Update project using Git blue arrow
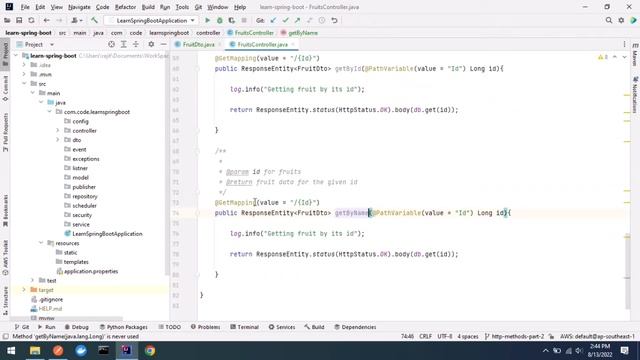 coord(273,20)
